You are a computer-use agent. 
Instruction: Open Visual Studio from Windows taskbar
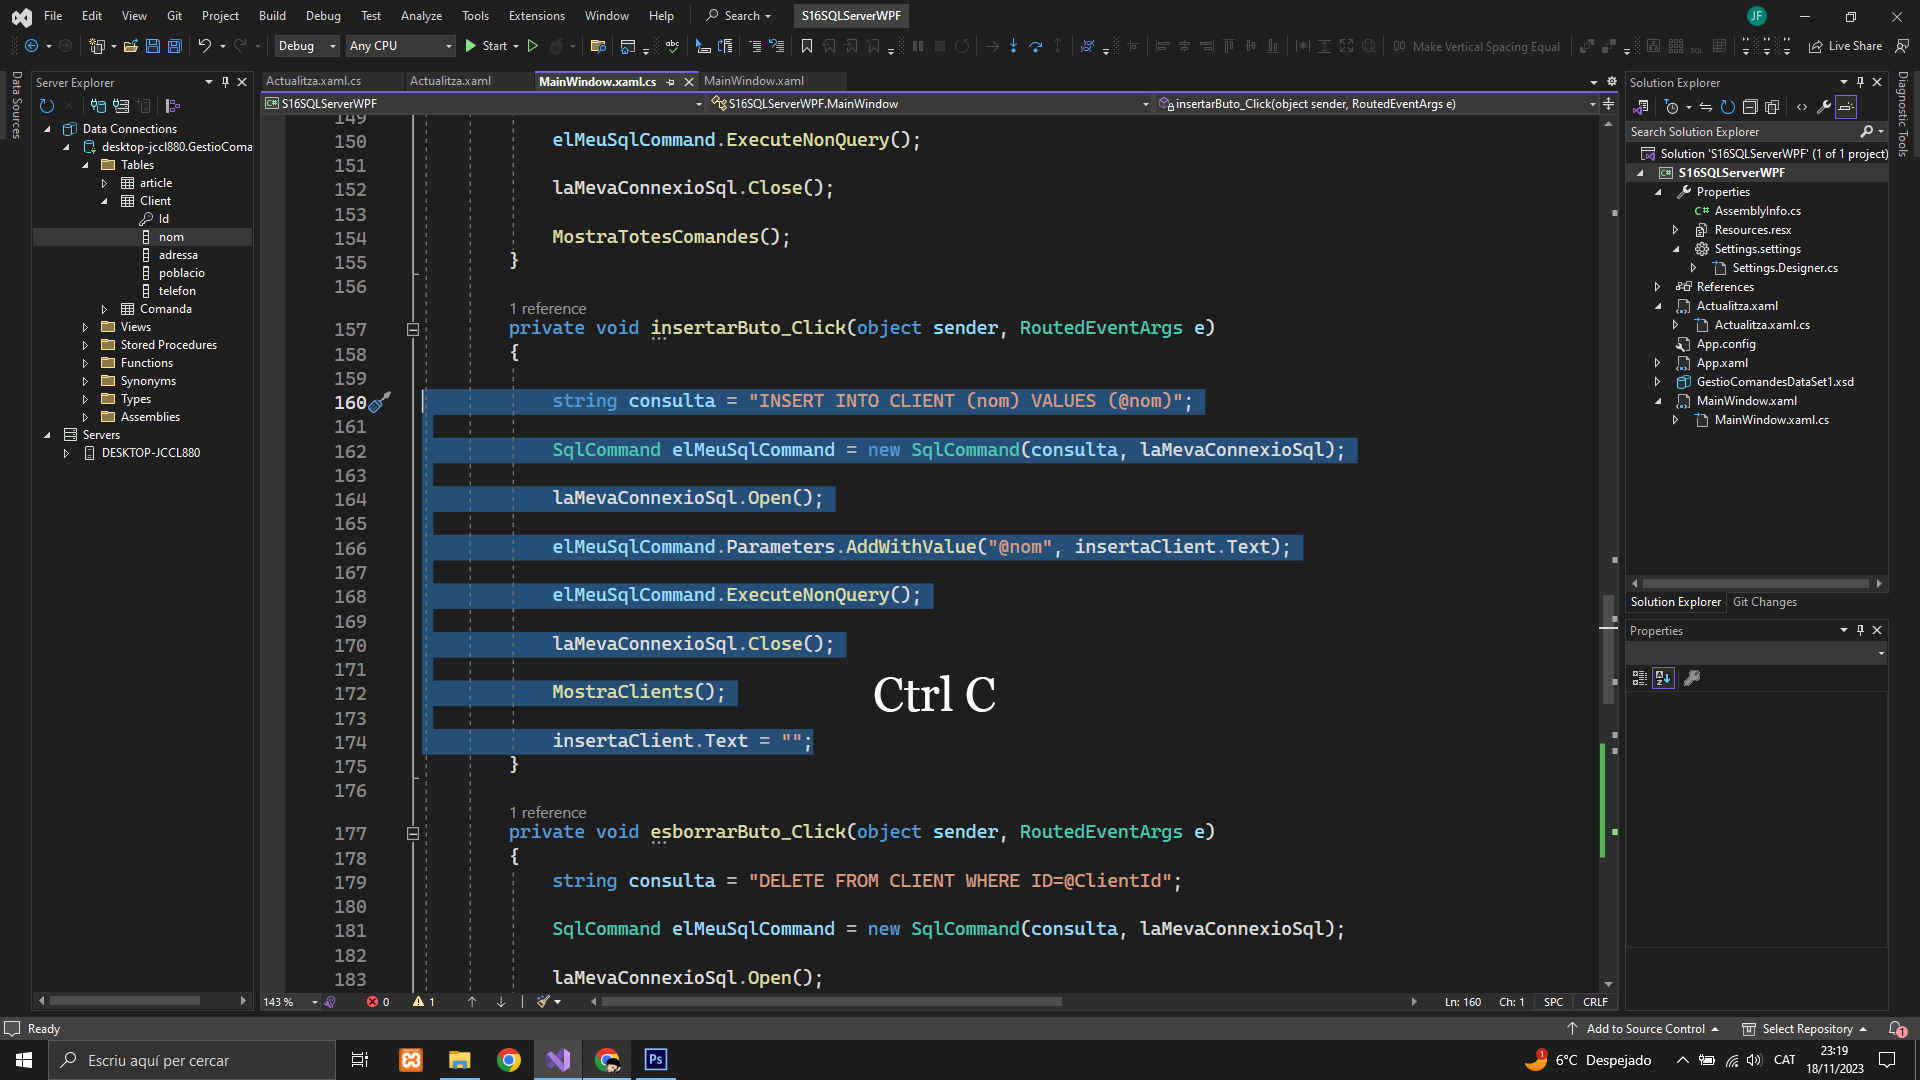558,1060
